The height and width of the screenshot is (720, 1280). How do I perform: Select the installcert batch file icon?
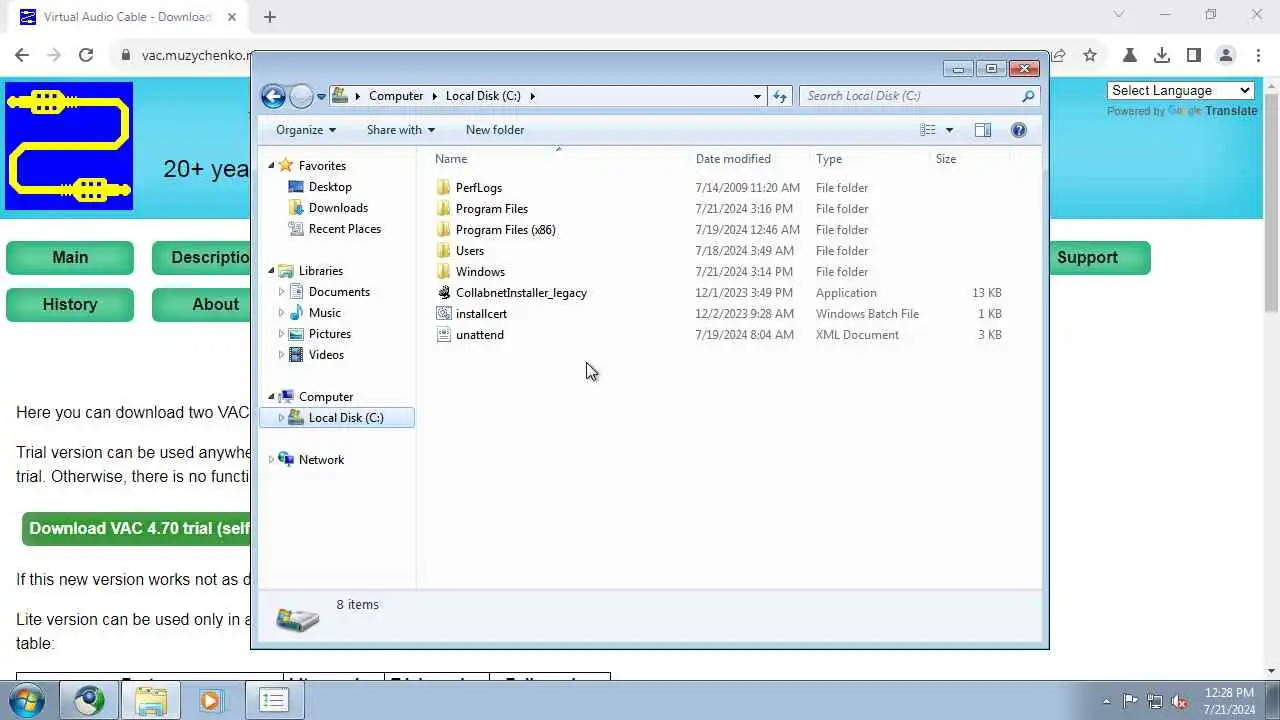(444, 314)
